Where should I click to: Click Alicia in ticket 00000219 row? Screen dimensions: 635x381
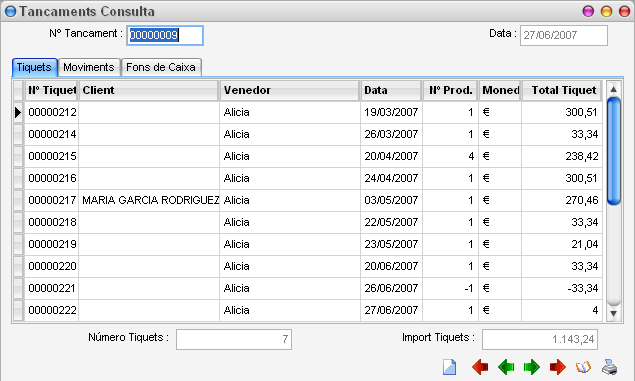point(237,245)
